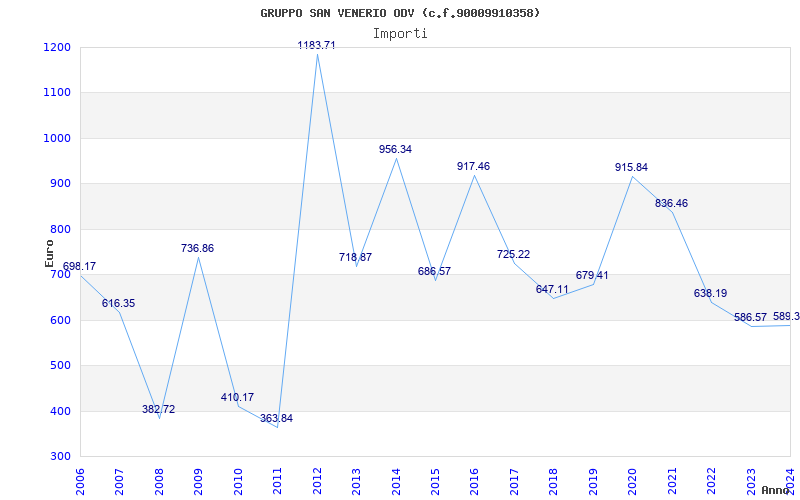800x500 pixels.
Task: Click the 725.22 data label
Action: point(514,254)
